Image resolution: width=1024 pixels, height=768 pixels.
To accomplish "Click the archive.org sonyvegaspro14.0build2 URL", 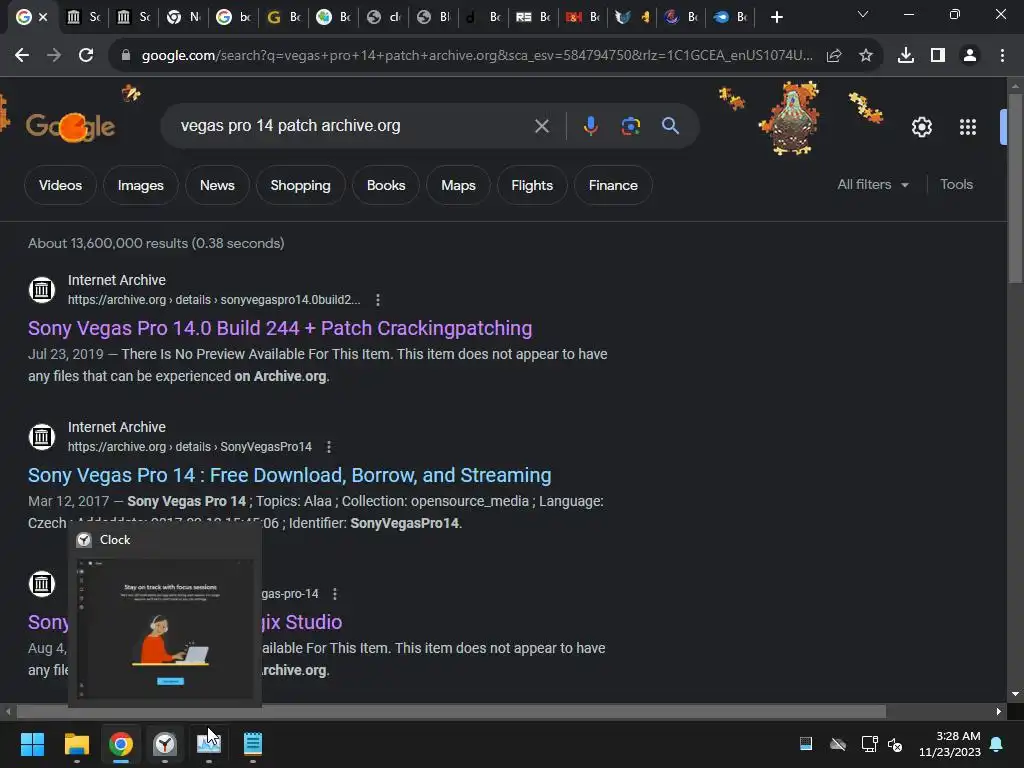I will 214,300.
